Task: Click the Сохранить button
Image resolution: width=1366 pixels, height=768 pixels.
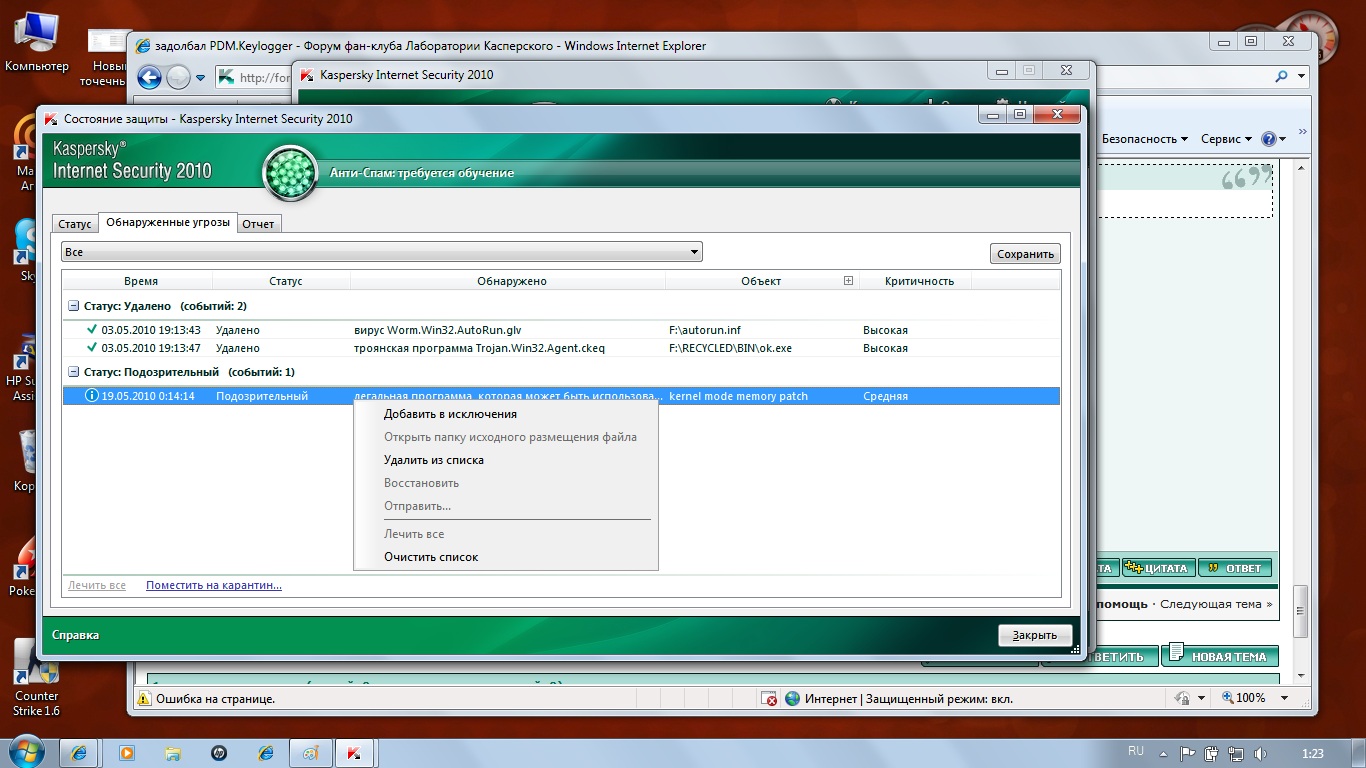Action: pos(1025,254)
